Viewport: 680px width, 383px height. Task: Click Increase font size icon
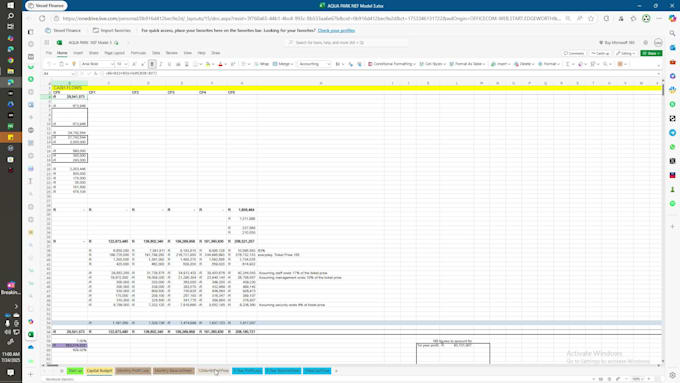coord(134,64)
